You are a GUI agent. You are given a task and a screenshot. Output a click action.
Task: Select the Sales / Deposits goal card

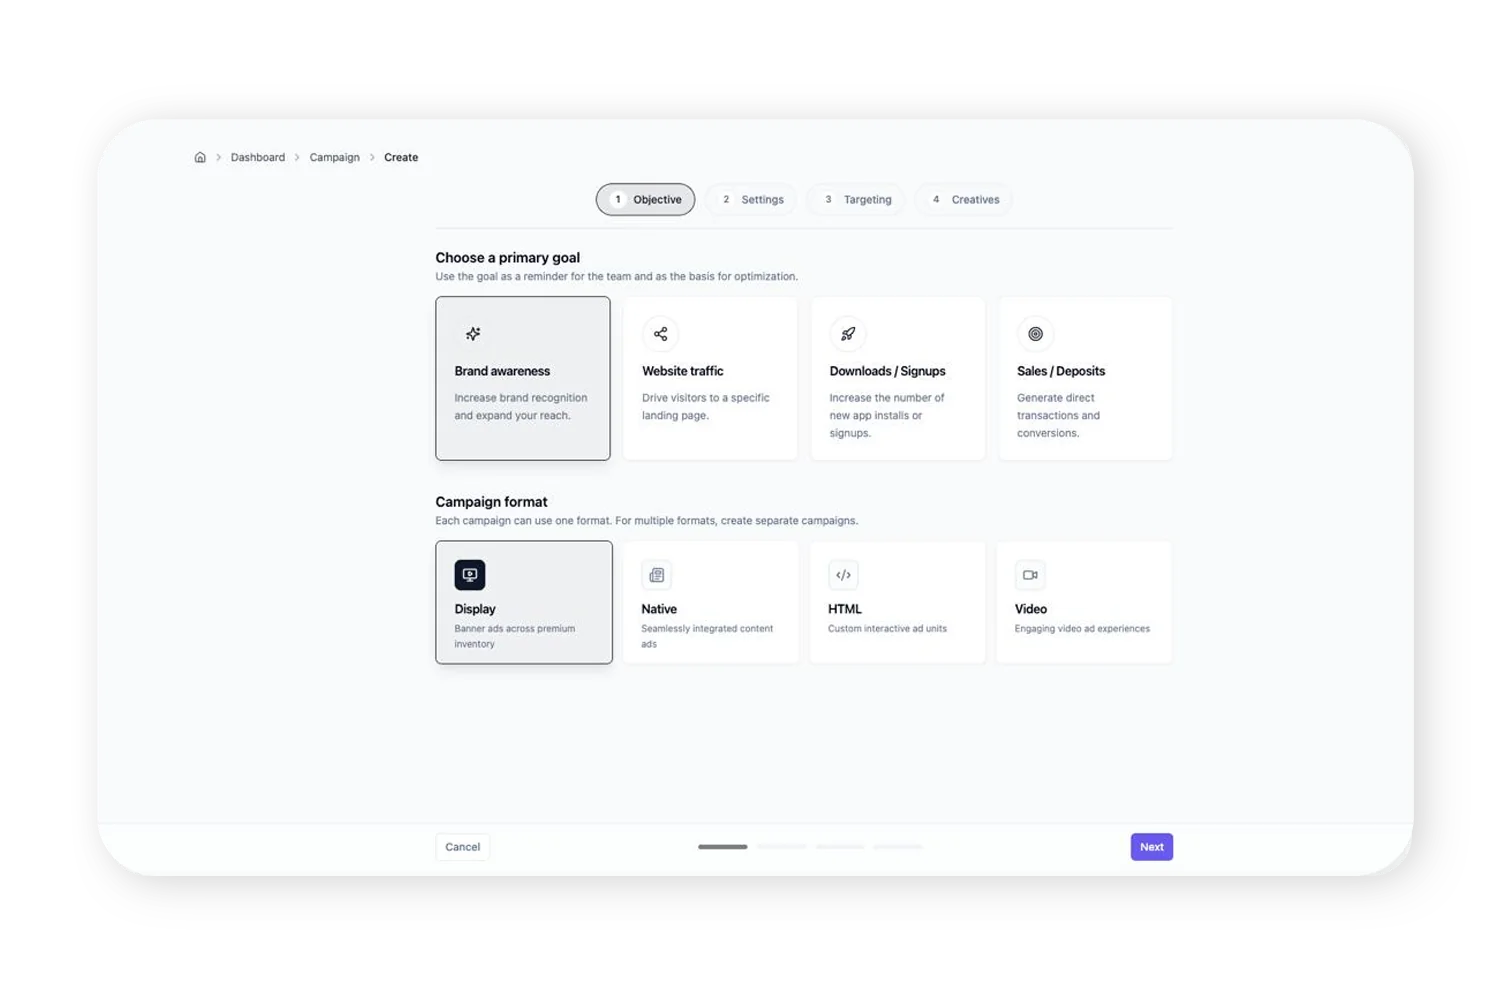(x=1085, y=378)
